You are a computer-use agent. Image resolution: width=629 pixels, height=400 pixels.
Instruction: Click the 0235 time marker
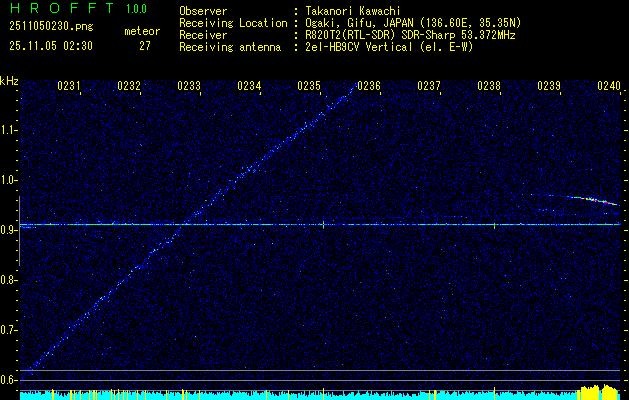[x=308, y=86]
